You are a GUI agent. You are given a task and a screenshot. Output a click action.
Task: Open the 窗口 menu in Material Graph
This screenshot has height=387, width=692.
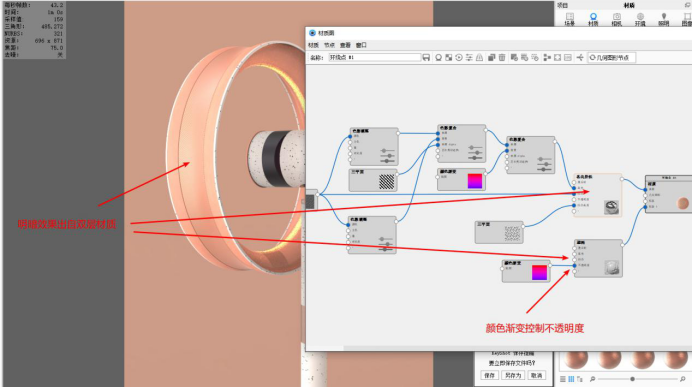pyautogui.click(x=361, y=45)
